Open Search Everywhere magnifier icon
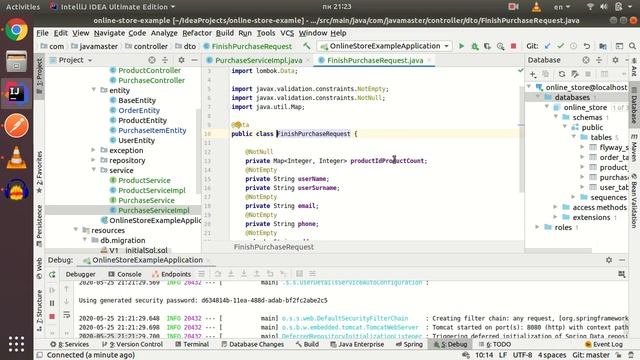 coord(632,46)
